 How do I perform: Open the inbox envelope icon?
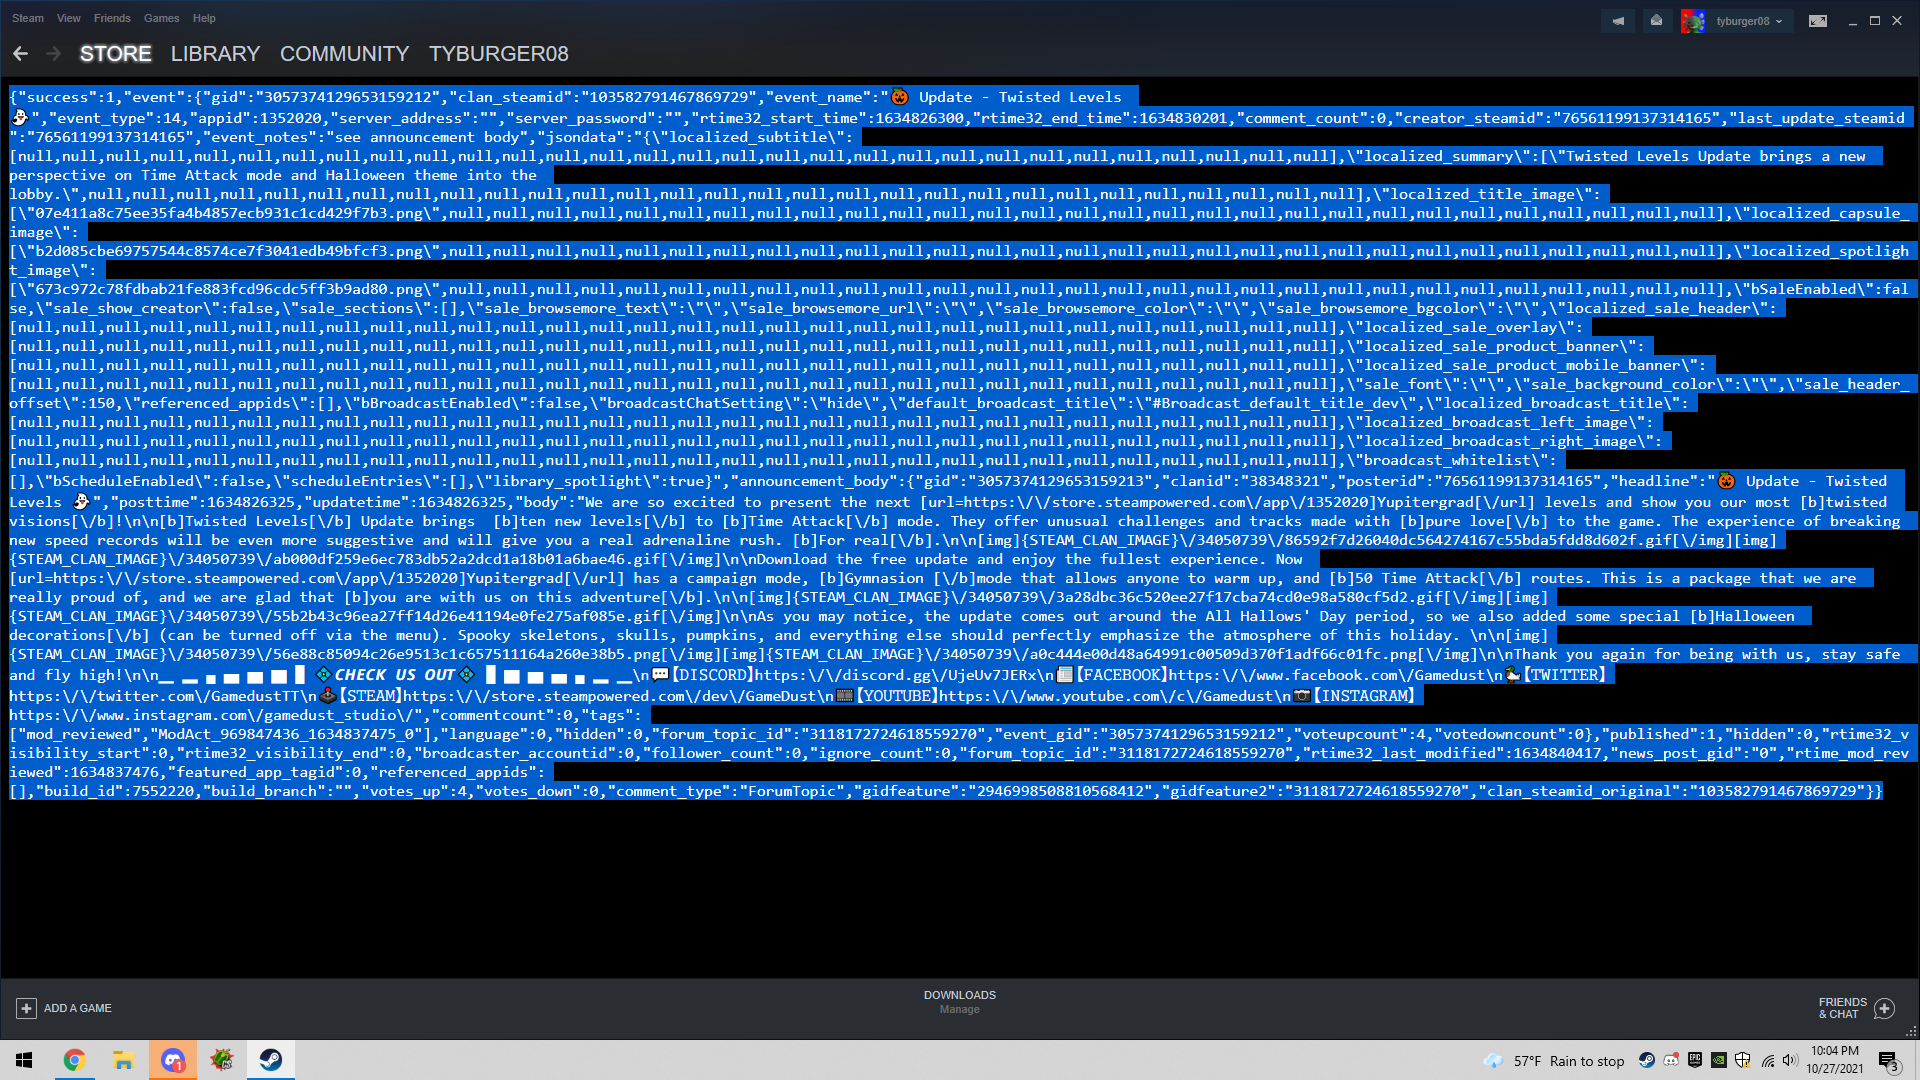[1656, 21]
